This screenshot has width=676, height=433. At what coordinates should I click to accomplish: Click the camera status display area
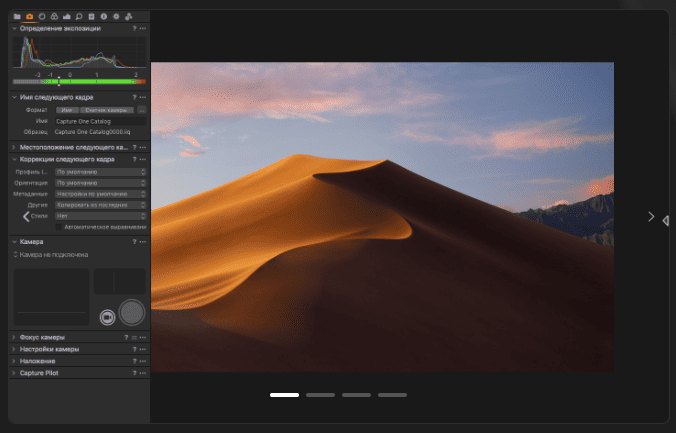(51, 297)
